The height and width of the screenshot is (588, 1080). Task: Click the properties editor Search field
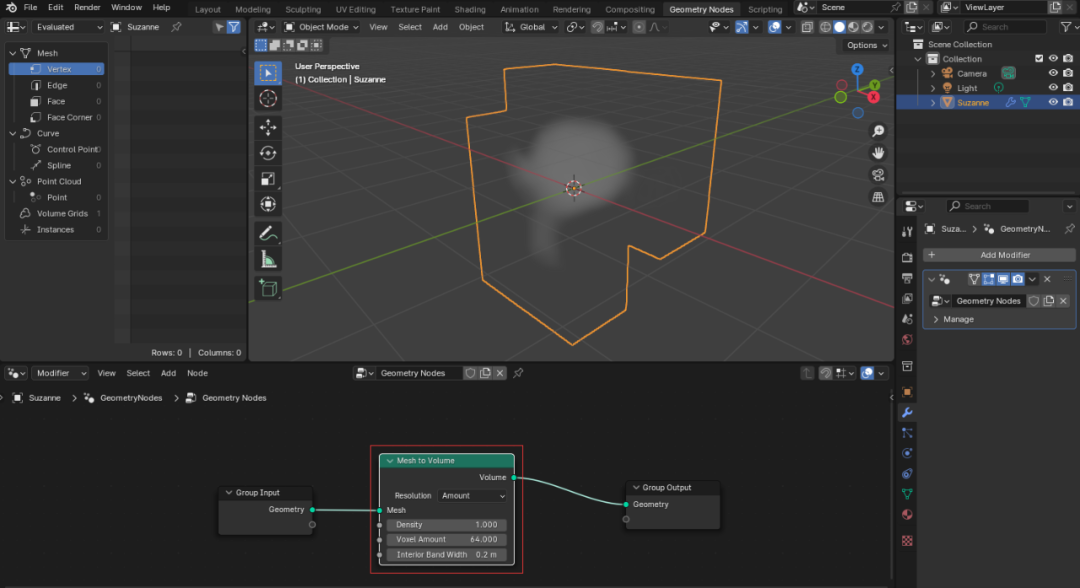(x=988, y=206)
